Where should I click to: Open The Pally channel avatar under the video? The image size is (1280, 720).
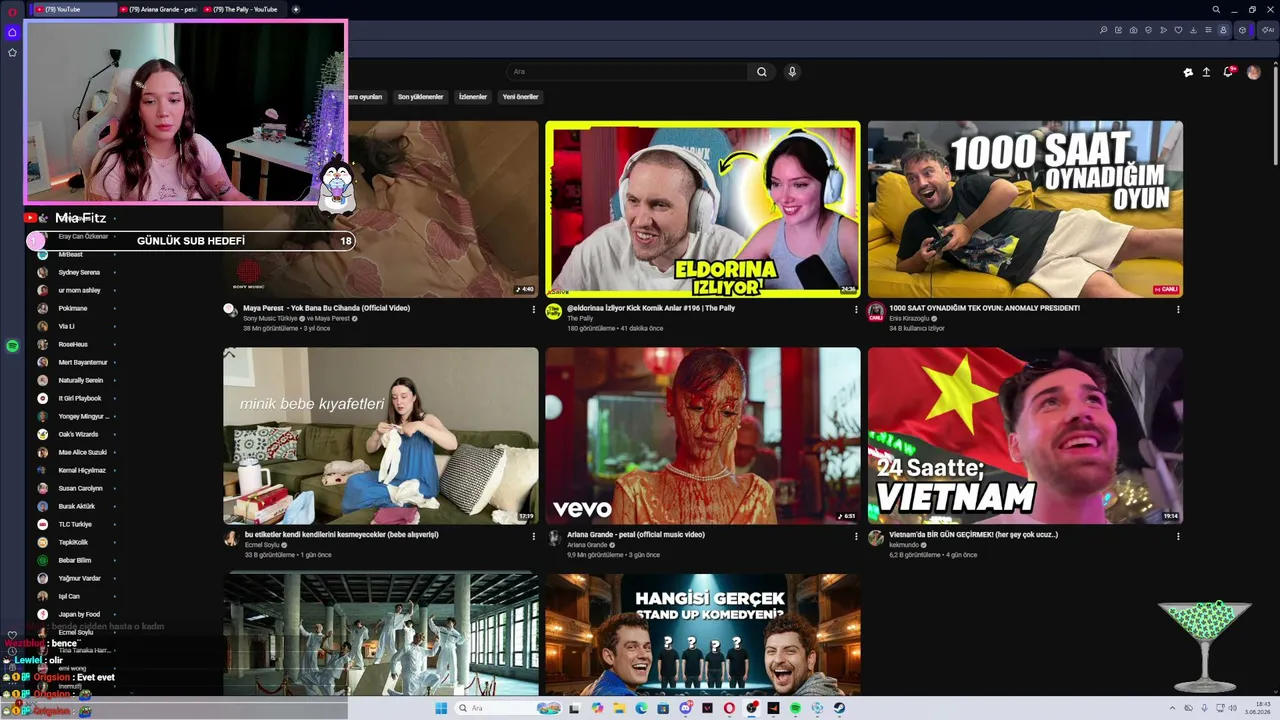[553, 311]
